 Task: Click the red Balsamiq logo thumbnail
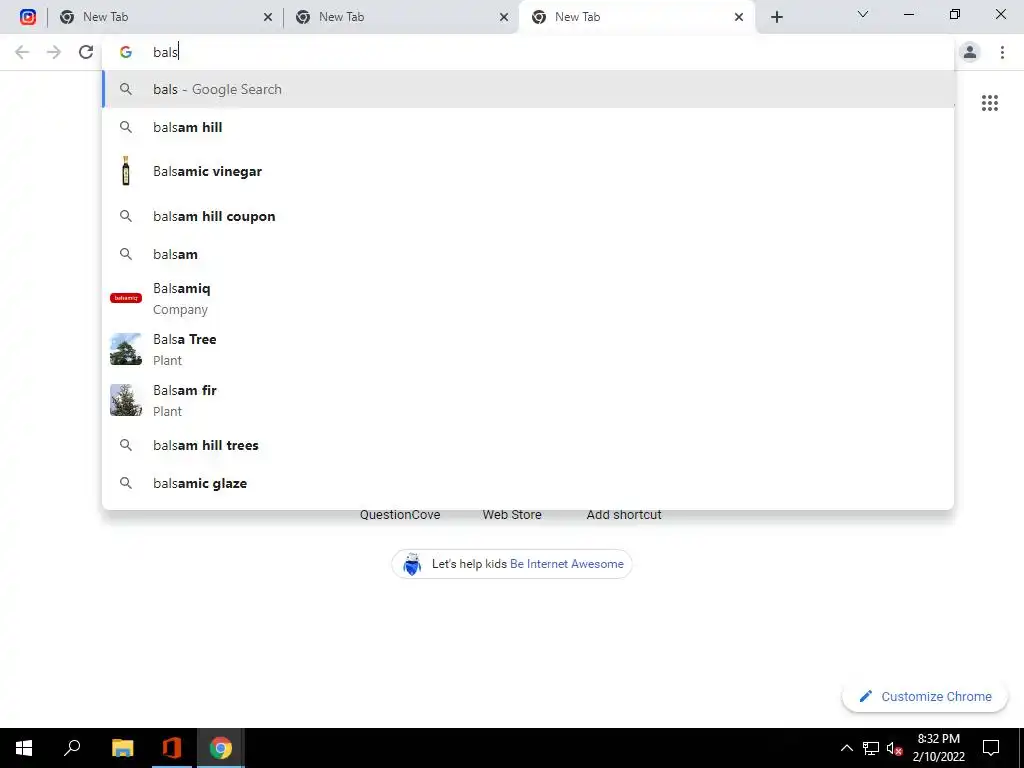126,298
